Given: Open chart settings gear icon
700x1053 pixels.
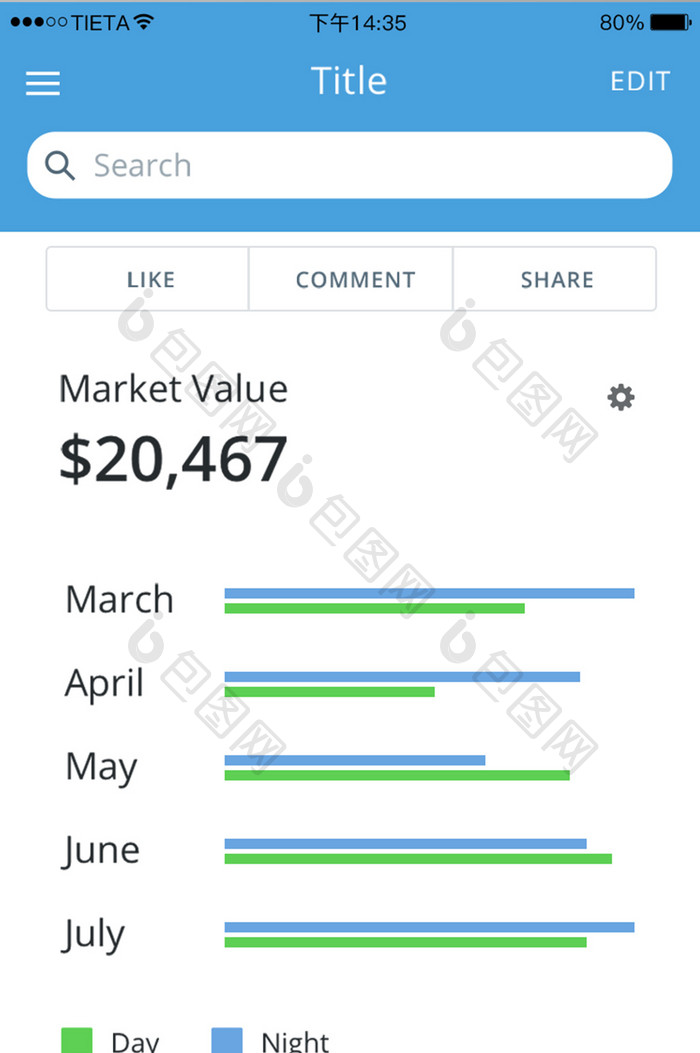Looking at the screenshot, I should [x=621, y=398].
